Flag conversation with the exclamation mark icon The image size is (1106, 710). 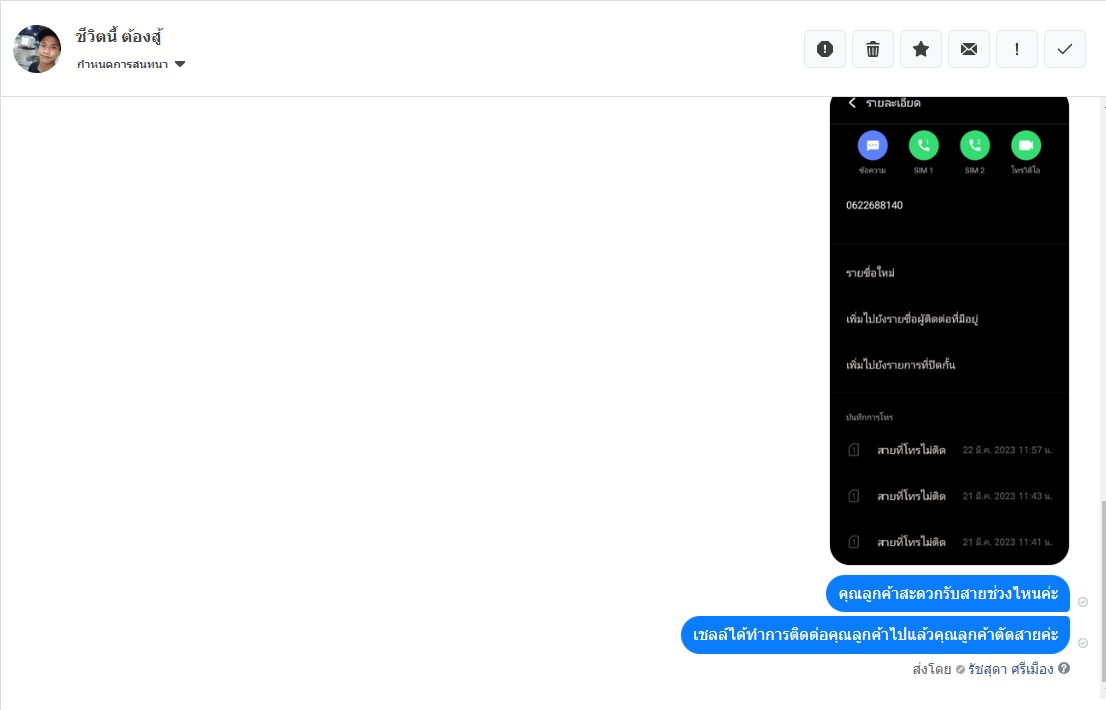(x=1016, y=49)
